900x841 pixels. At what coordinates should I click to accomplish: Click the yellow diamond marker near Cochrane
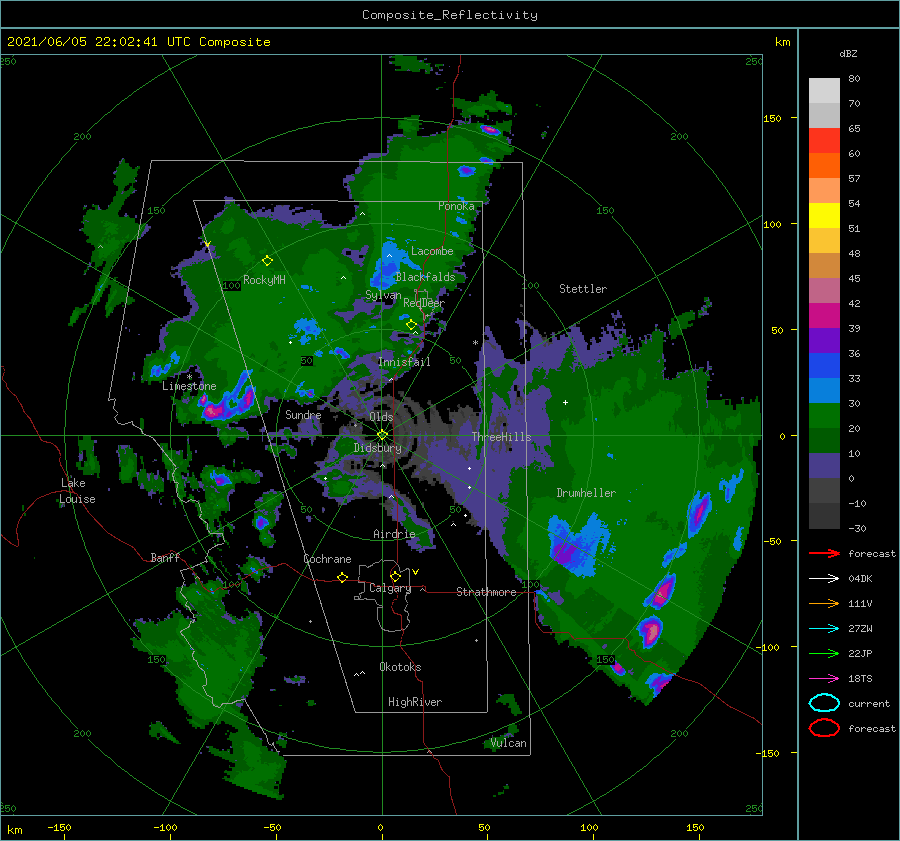coord(342,578)
